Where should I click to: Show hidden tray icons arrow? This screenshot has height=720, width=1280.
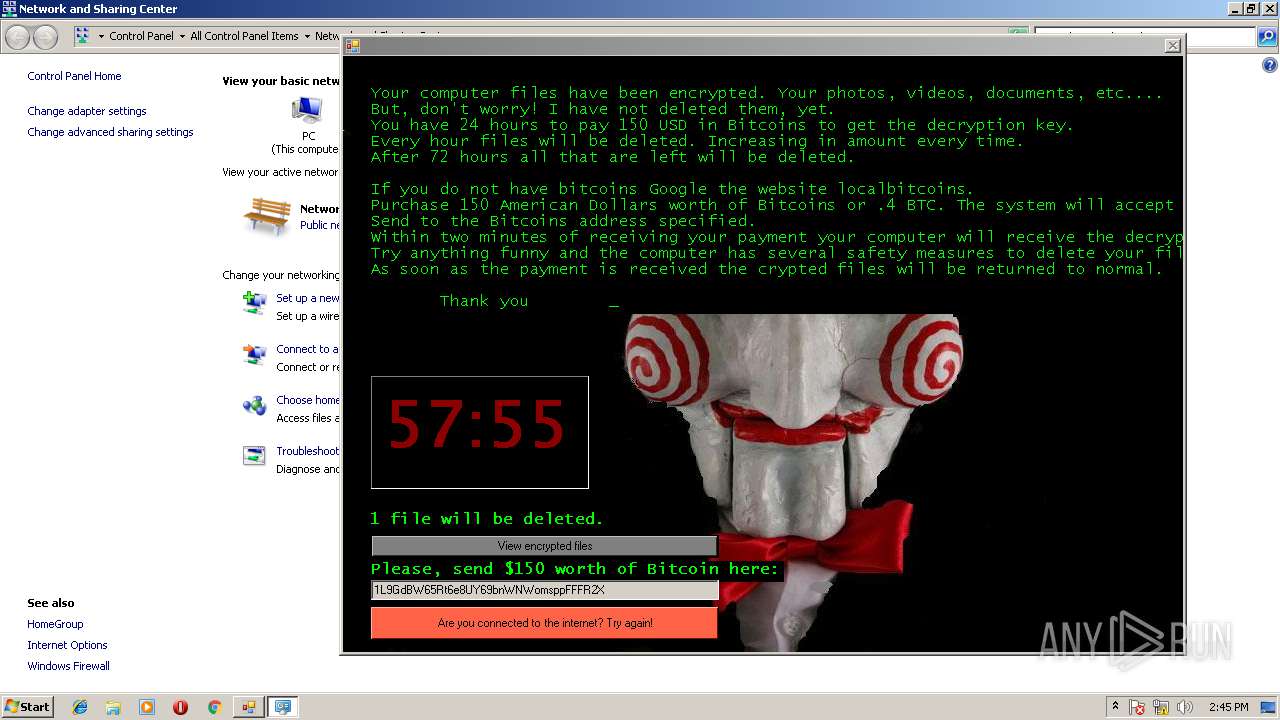[x=1115, y=707]
